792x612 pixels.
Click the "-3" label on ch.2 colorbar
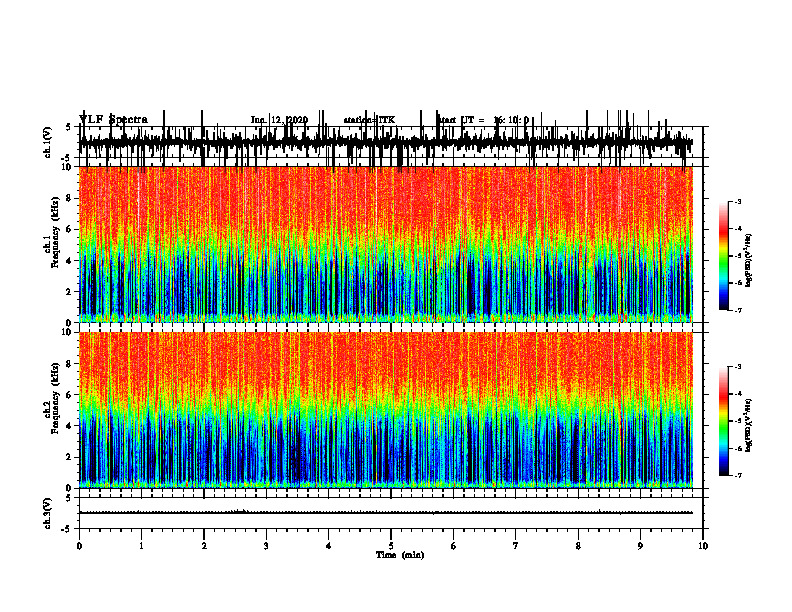click(737, 367)
